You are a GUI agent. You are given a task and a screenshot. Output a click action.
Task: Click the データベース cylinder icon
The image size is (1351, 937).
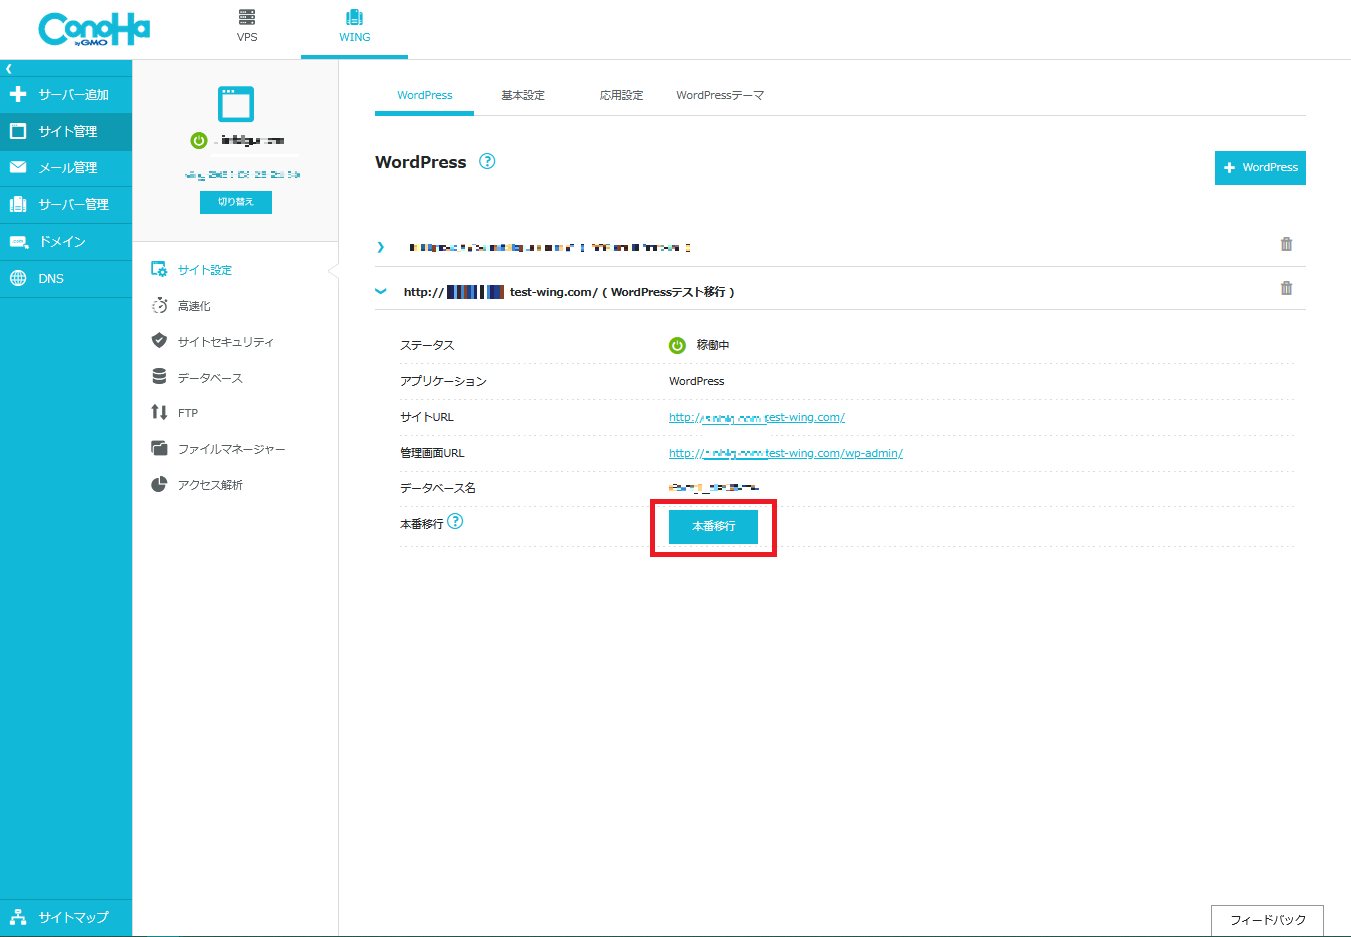tap(159, 377)
